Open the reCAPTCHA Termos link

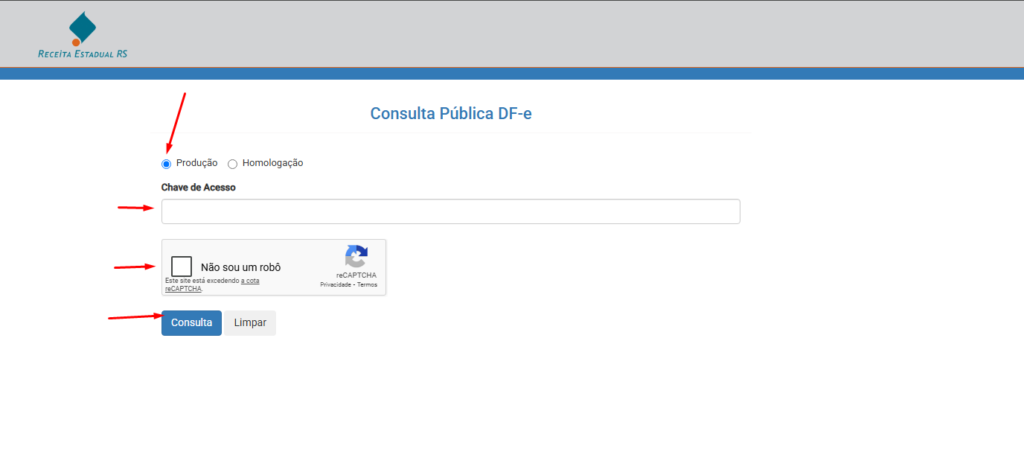coord(367,285)
